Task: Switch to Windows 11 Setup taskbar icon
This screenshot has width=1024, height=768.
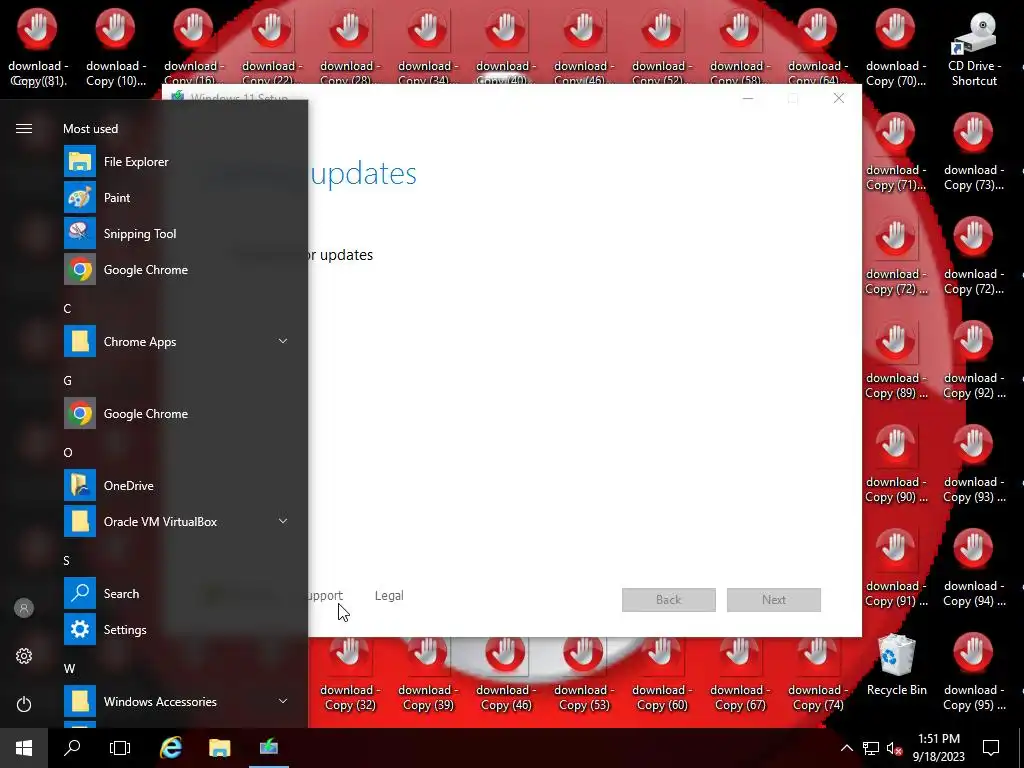Action: (268, 748)
